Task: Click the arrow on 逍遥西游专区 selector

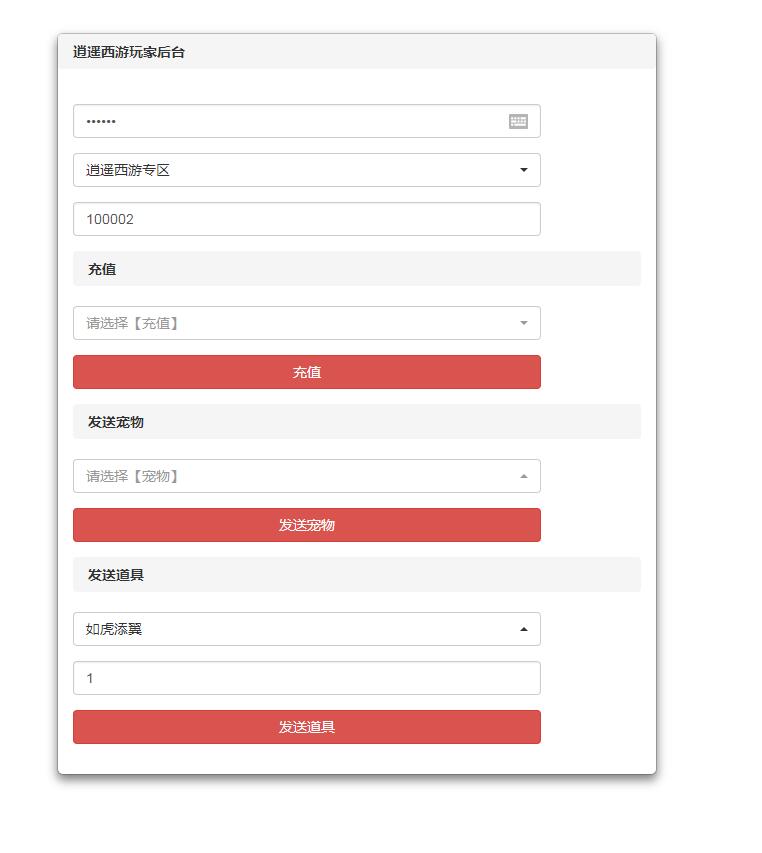Action: point(523,170)
